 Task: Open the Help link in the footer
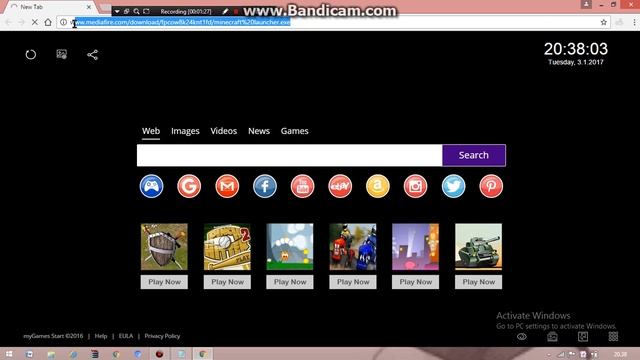click(101, 336)
